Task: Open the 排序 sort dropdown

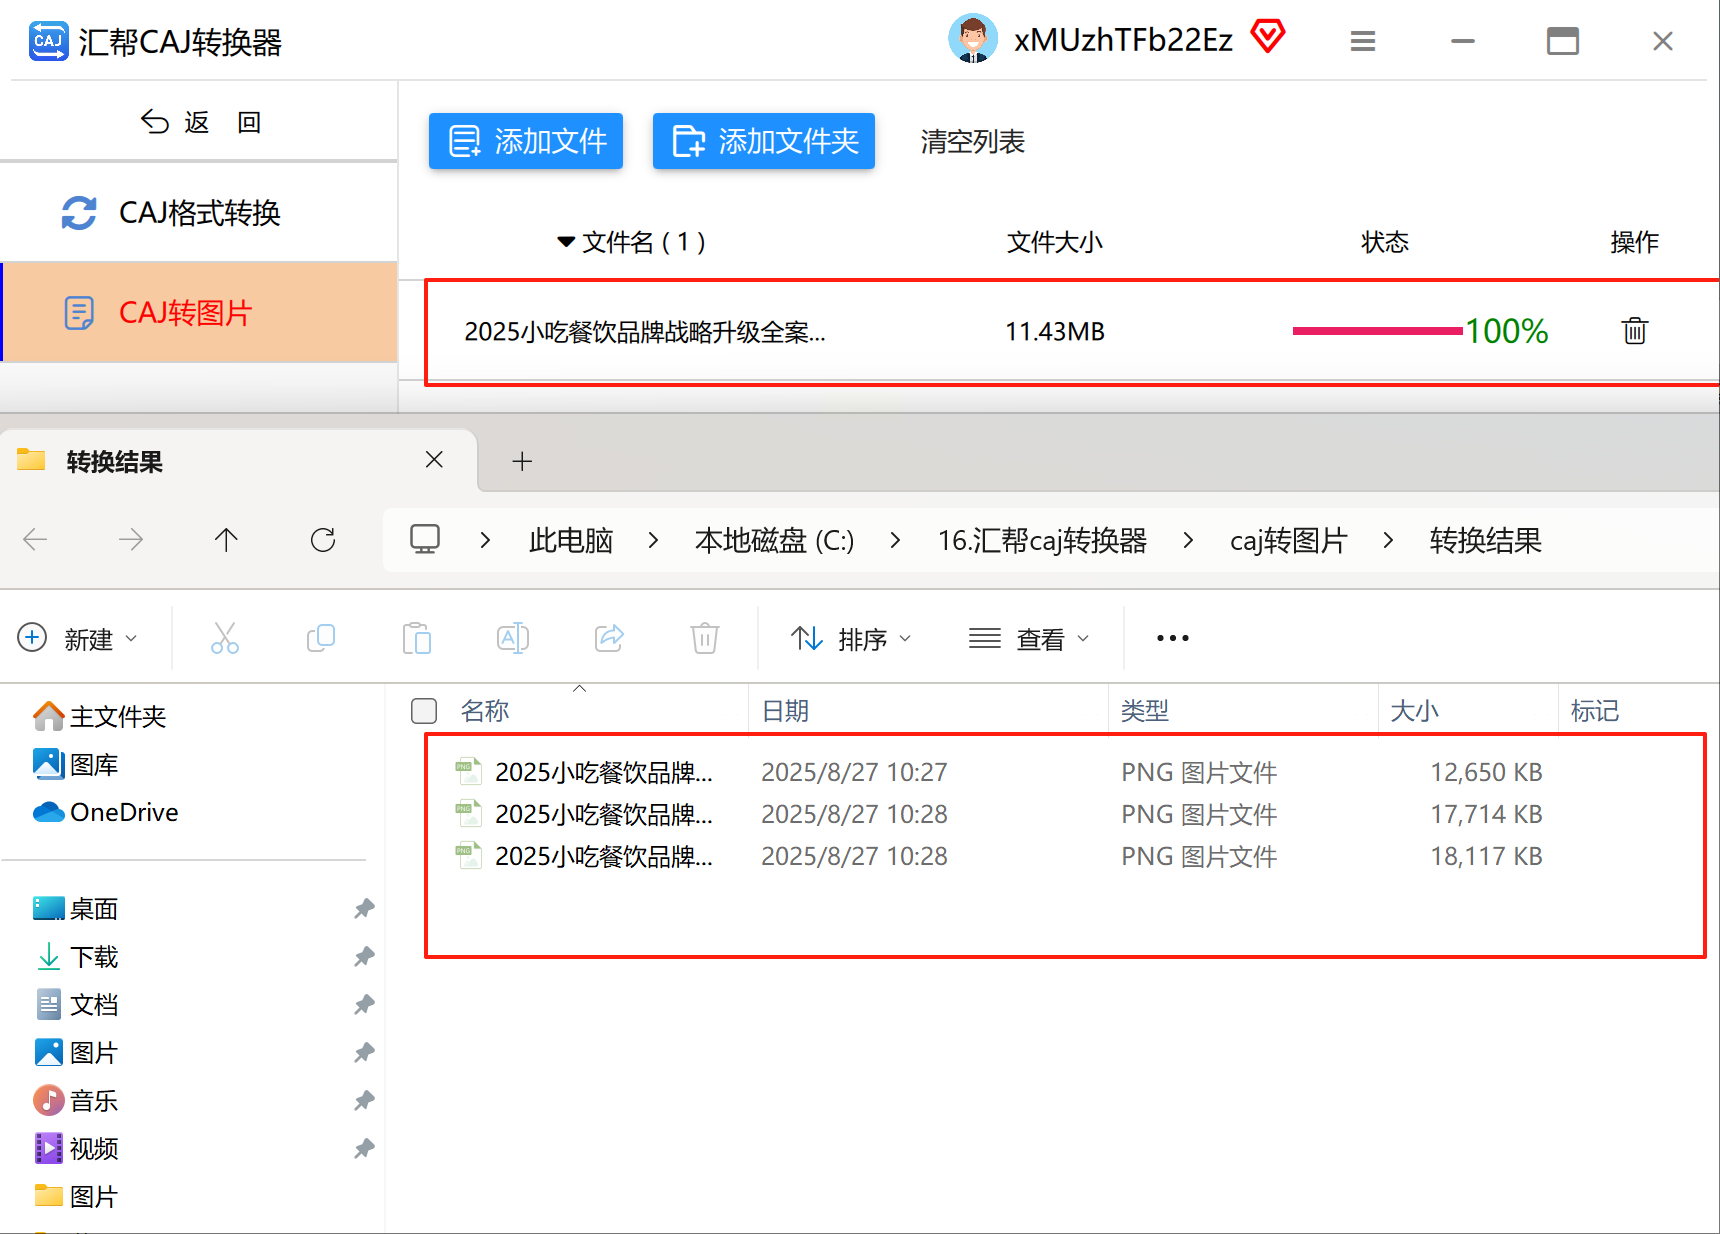Action: coord(851,639)
